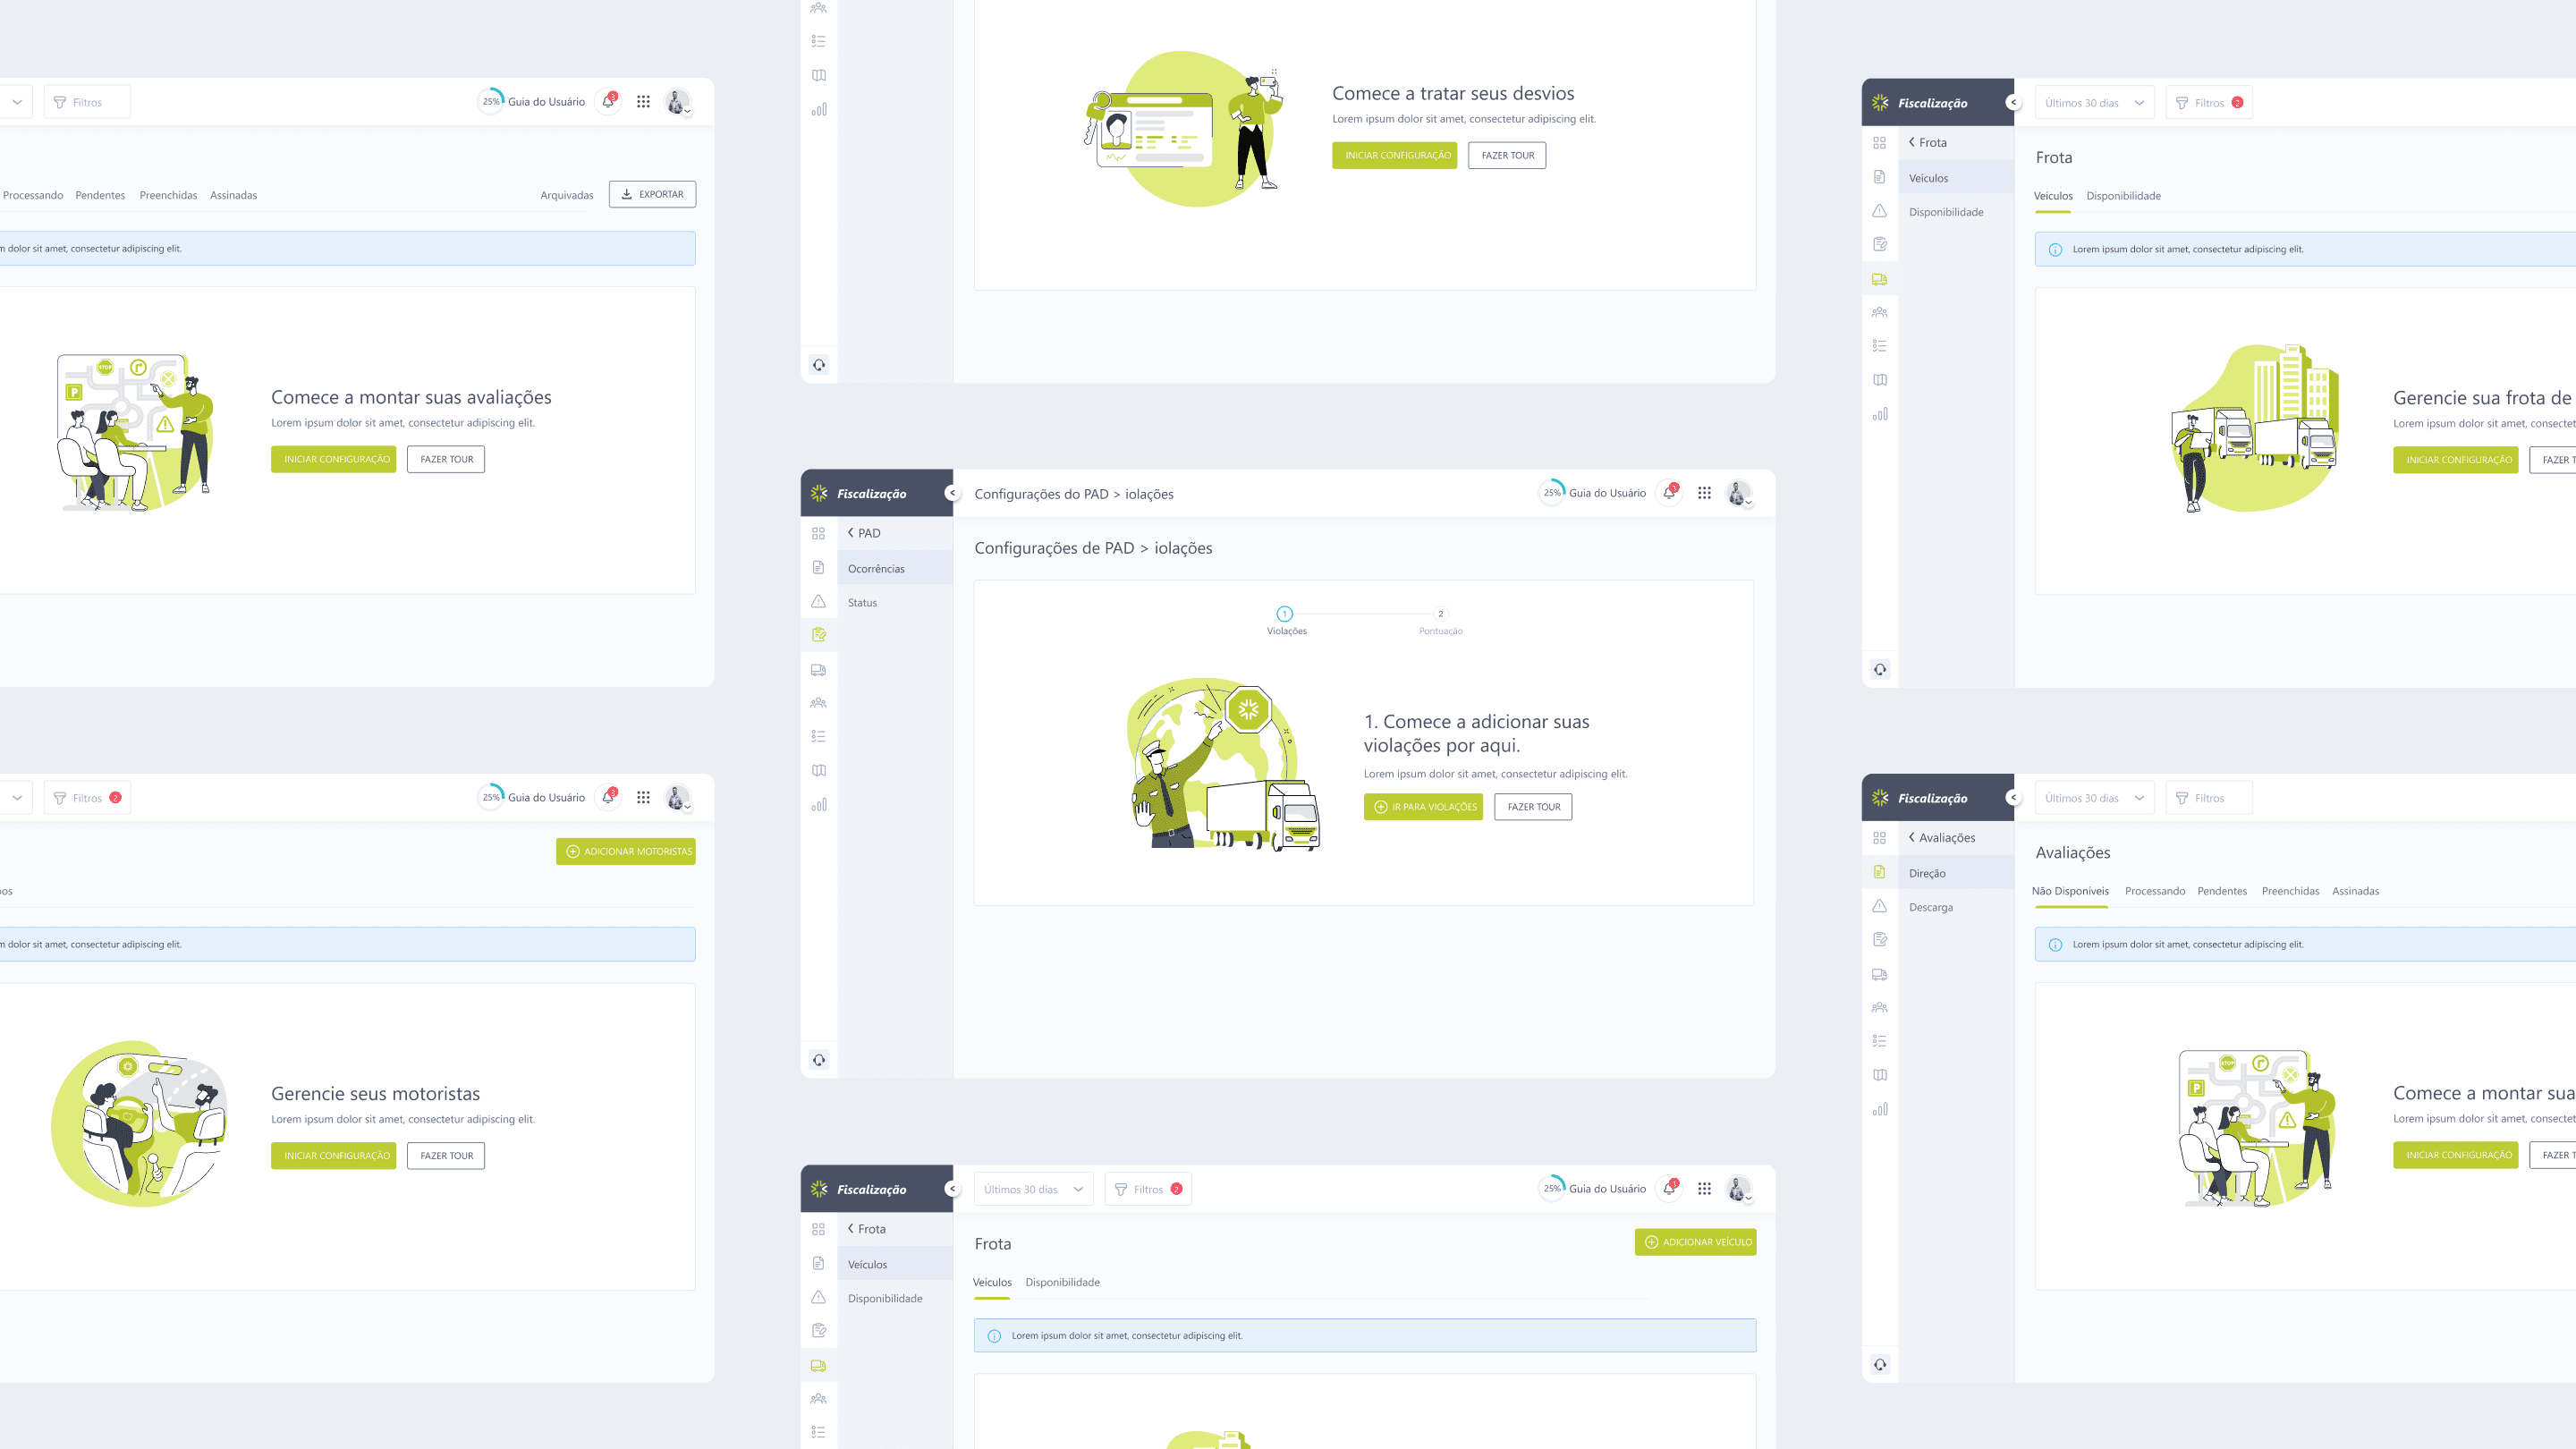Select Ocorrências in PAD submenu
Image resolution: width=2576 pixels, height=1449 pixels.
tap(876, 568)
